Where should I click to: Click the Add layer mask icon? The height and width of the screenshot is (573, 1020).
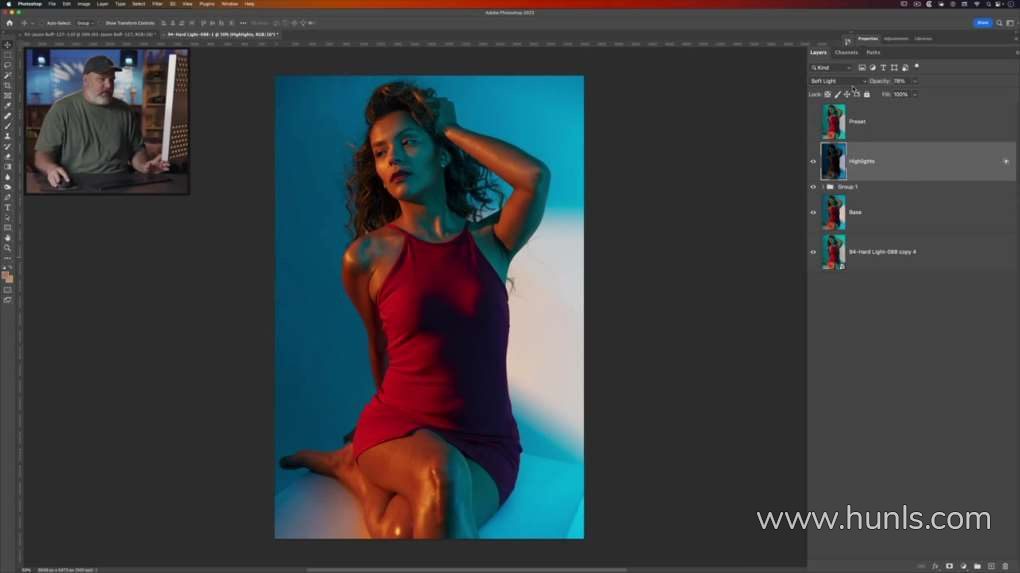(x=949, y=566)
